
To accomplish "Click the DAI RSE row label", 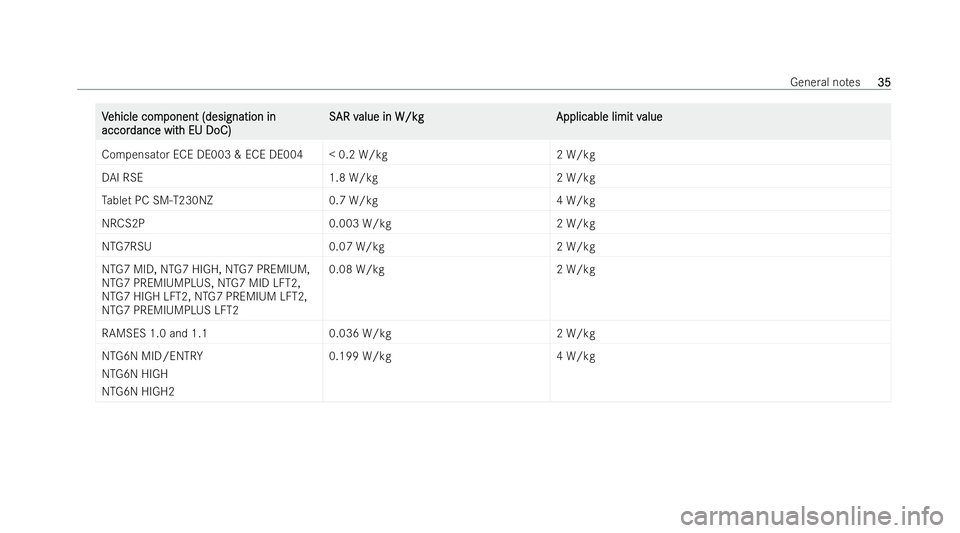I will (x=122, y=177).
